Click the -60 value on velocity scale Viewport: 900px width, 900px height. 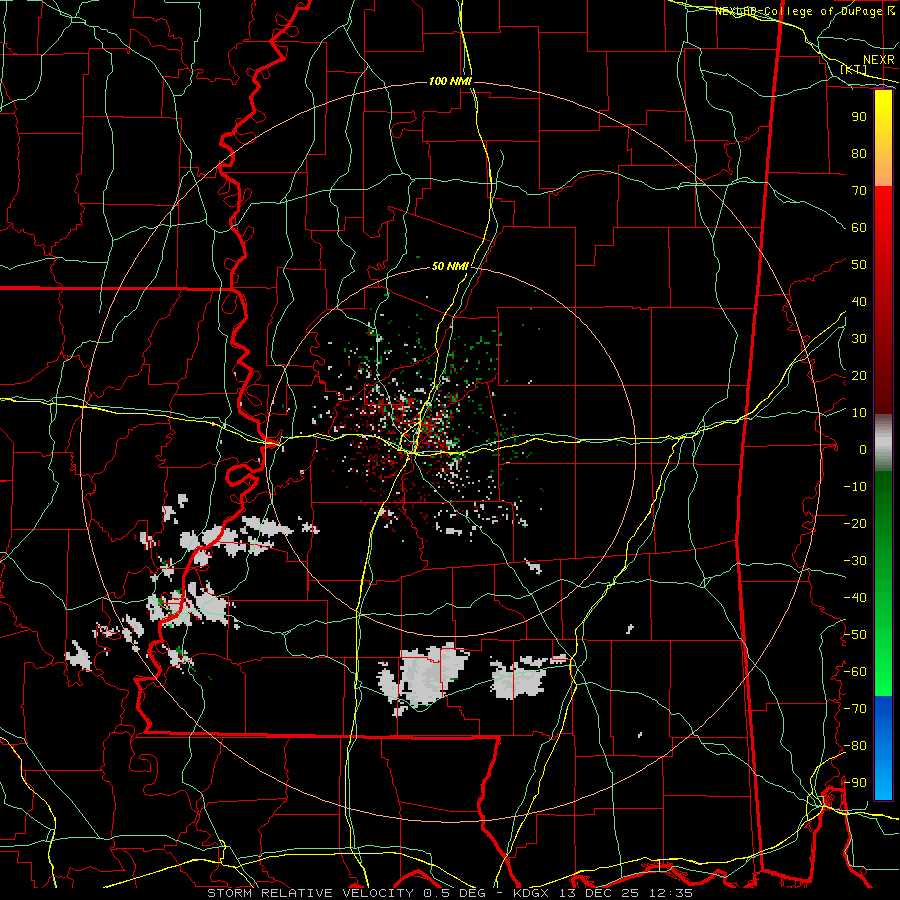pyautogui.click(x=855, y=672)
